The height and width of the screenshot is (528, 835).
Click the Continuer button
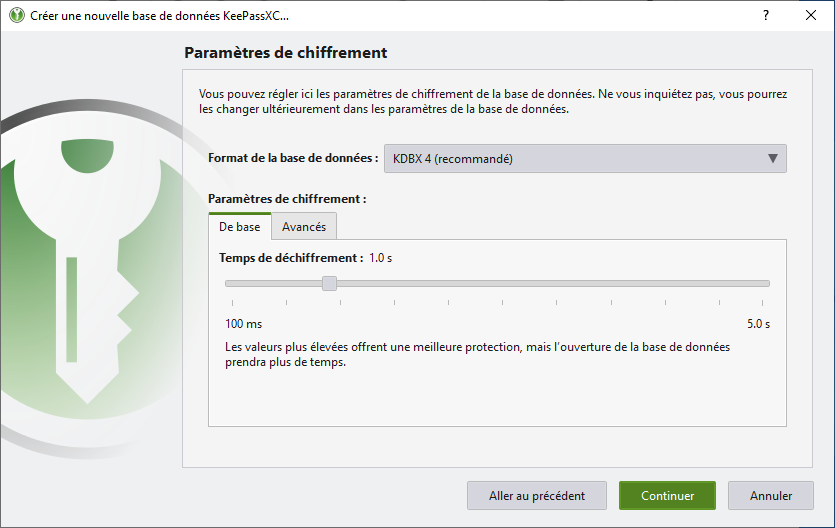[x=667, y=496]
